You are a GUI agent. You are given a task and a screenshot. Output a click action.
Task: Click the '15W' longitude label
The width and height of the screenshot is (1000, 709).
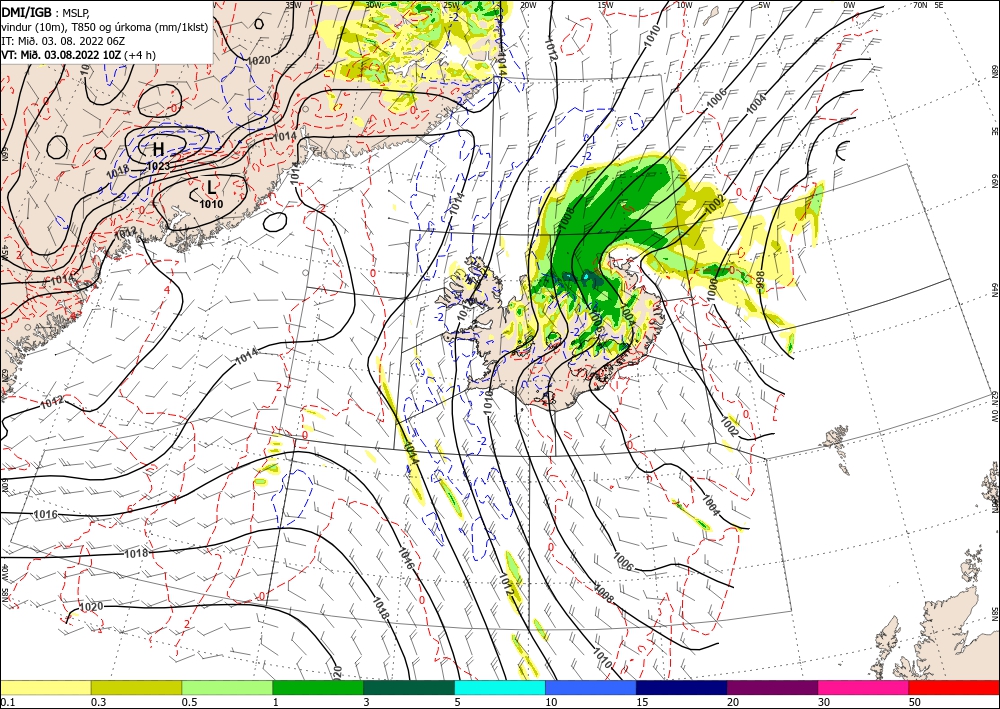[605, 5]
